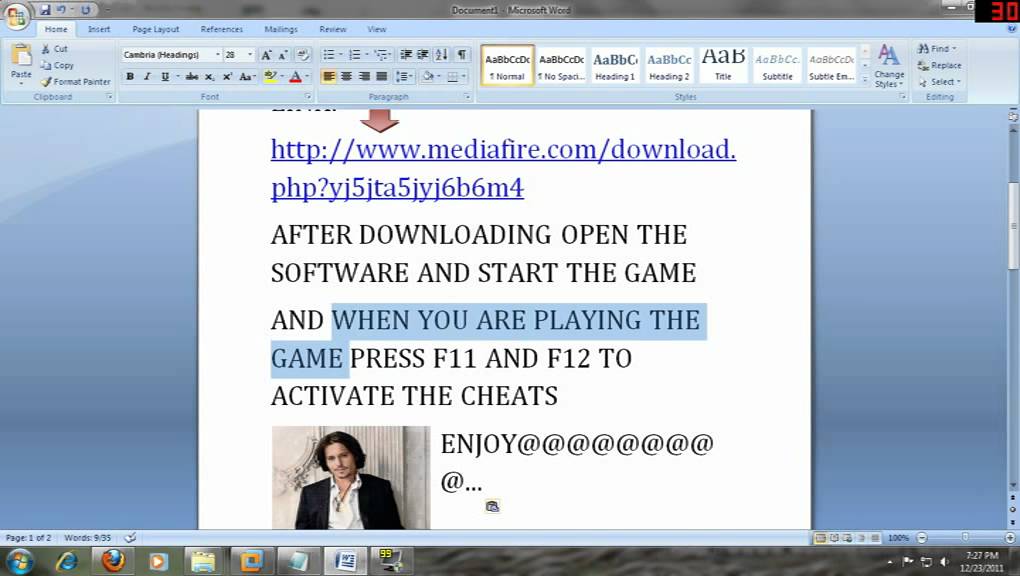Apply the Heading 1 style
The image size is (1020, 576).
click(615, 65)
